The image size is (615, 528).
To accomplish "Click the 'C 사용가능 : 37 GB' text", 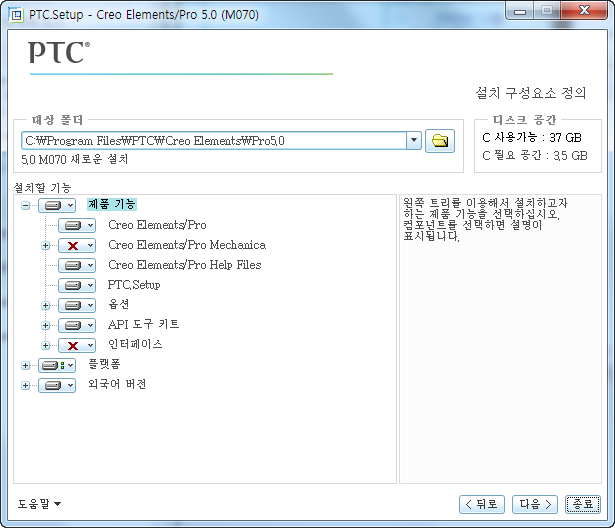I will tap(531, 138).
